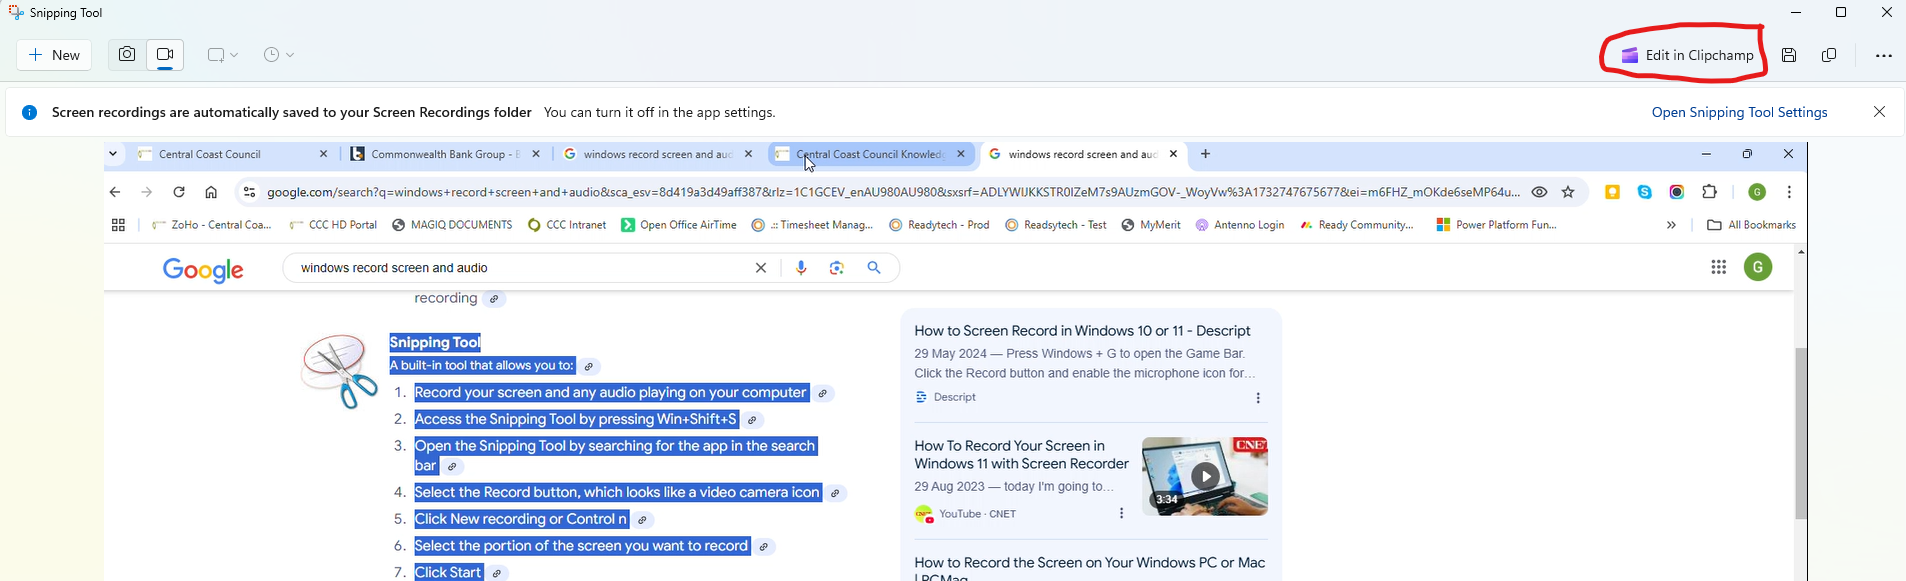Click the Skype extension icon
The image size is (1906, 581).
click(x=1645, y=192)
